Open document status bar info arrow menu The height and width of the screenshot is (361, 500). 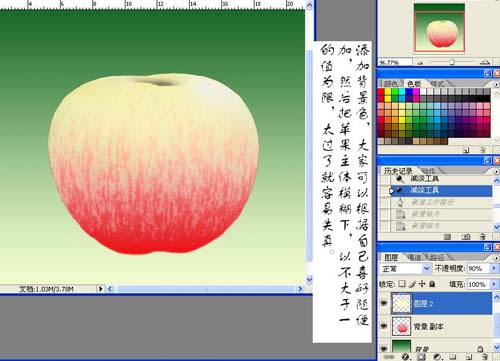[x=100, y=289]
